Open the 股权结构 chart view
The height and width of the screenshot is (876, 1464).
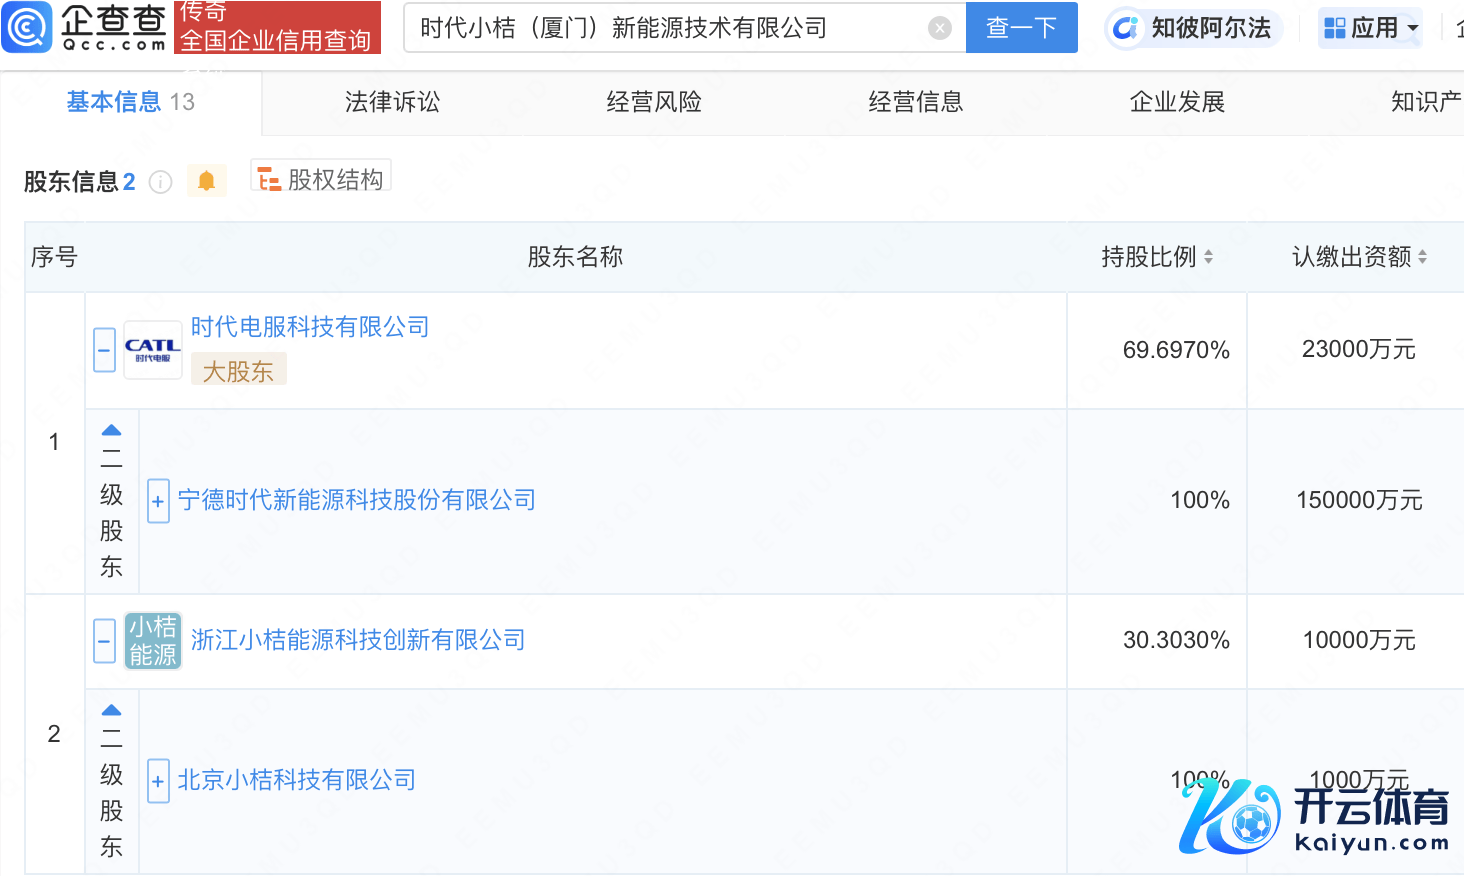[x=321, y=180]
